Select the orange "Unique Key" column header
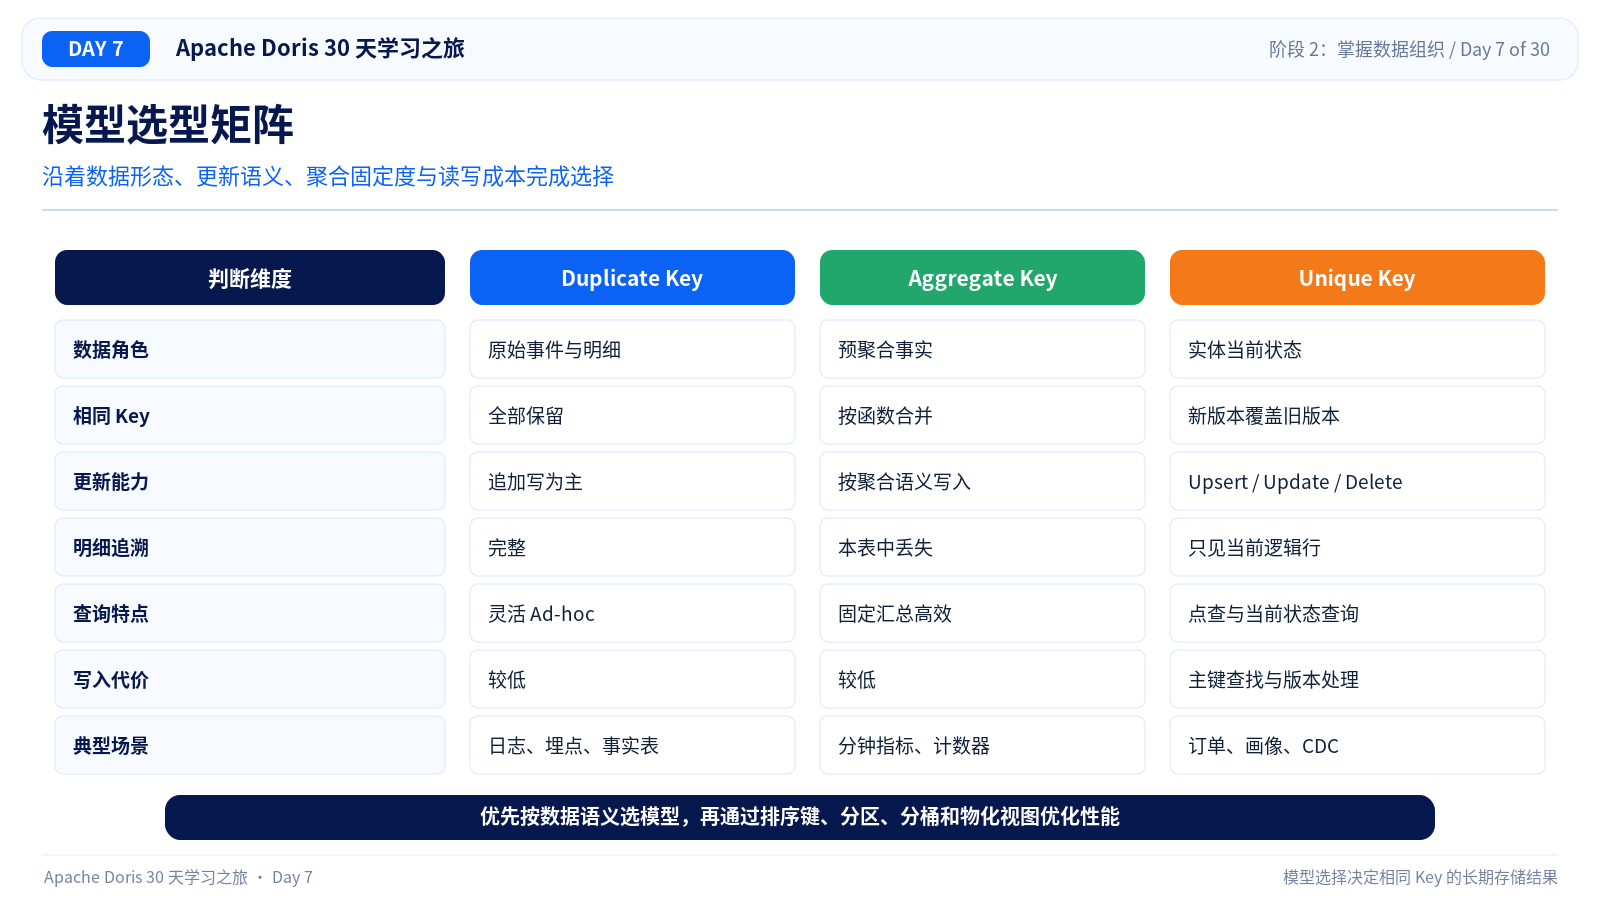This screenshot has height=900, width=1600. click(1357, 278)
